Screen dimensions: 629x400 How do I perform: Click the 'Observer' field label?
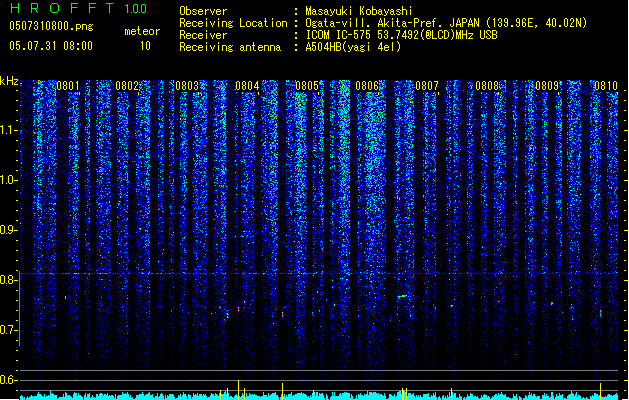(203, 11)
